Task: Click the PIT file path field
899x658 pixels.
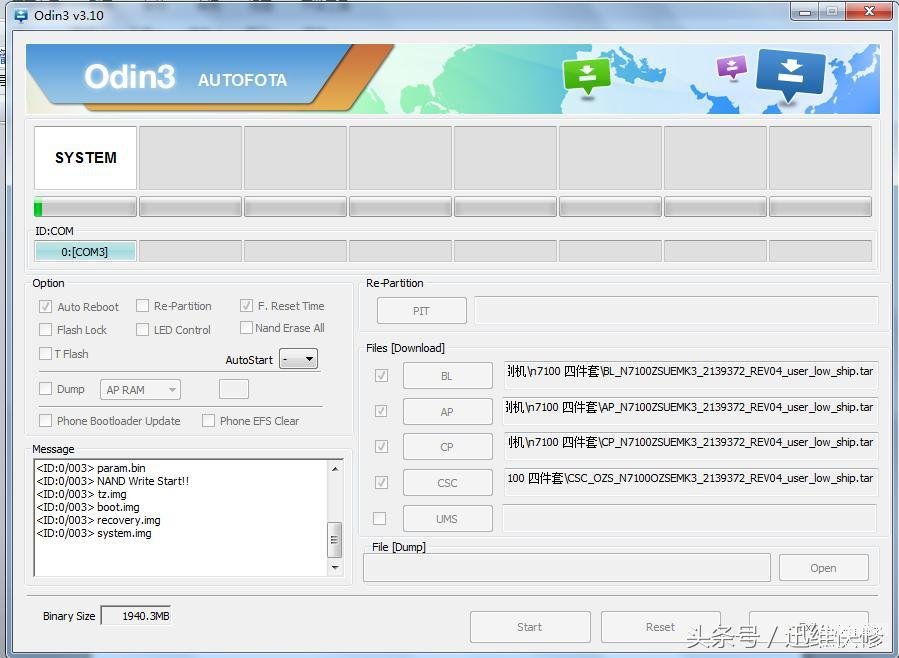Action: [677, 310]
